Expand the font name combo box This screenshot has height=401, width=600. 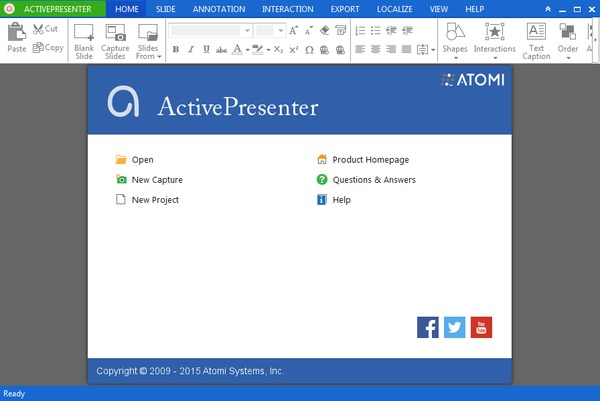click(247, 30)
